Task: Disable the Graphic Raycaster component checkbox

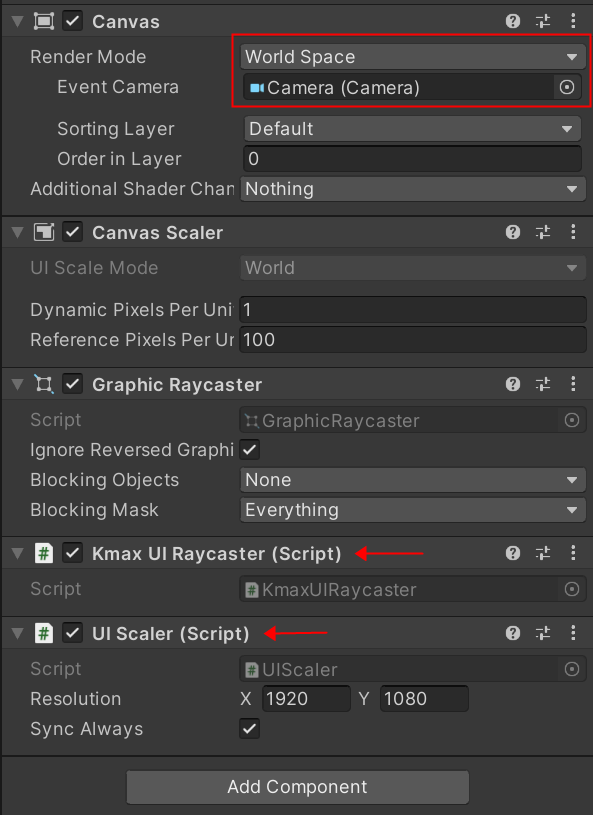Action: tap(72, 384)
